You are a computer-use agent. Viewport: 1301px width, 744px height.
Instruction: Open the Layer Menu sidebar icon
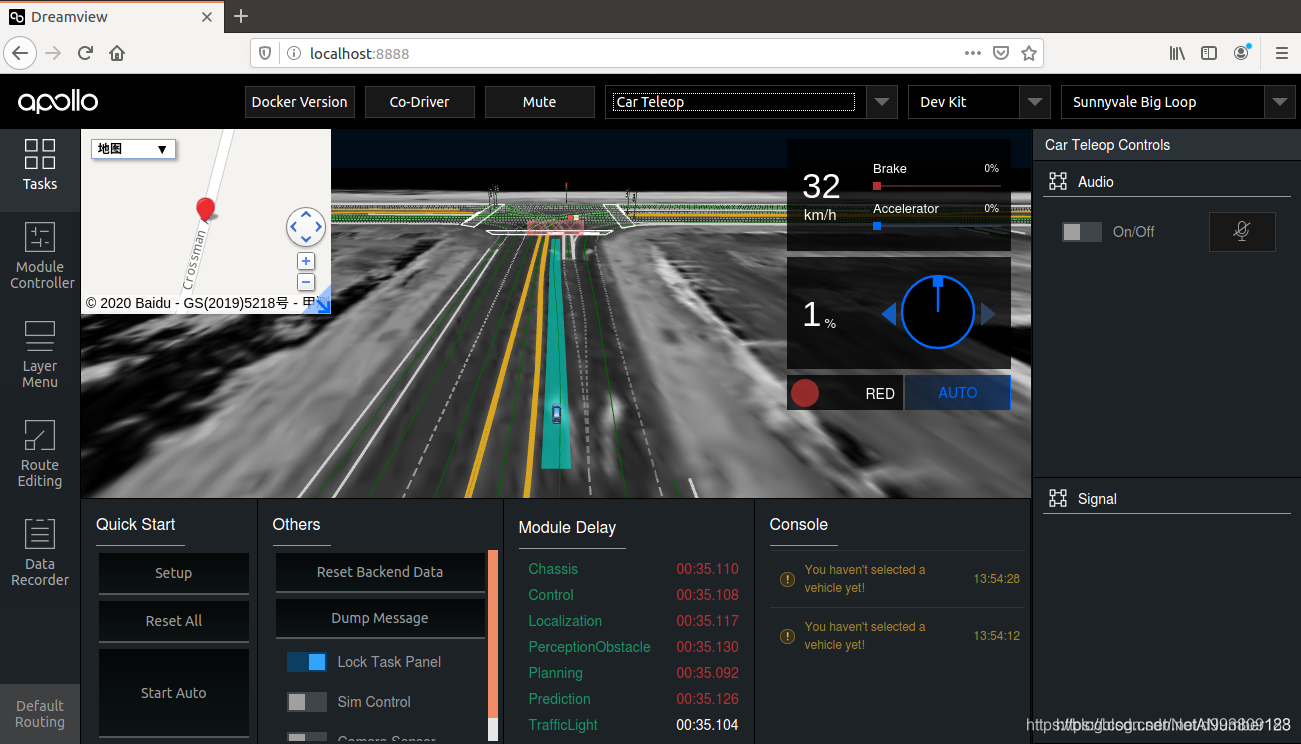40,356
